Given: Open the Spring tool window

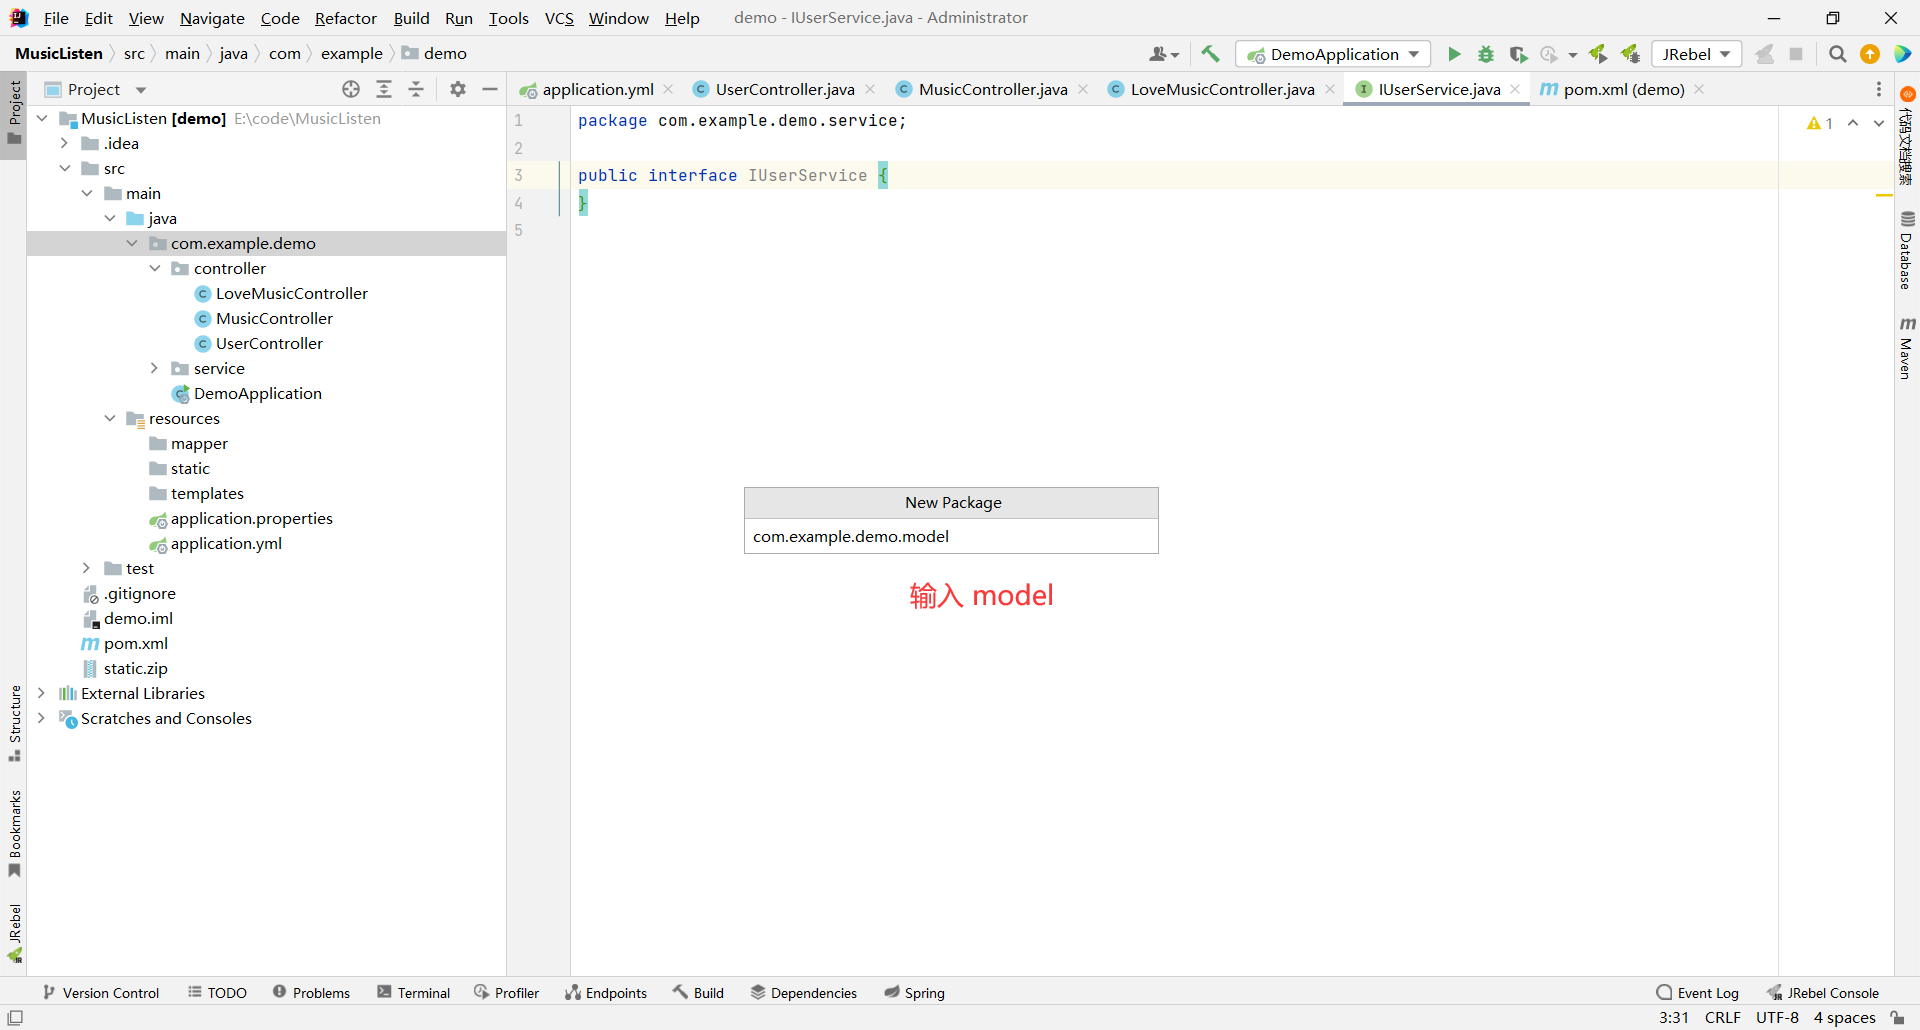Looking at the screenshot, I should pyautogui.click(x=914, y=992).
